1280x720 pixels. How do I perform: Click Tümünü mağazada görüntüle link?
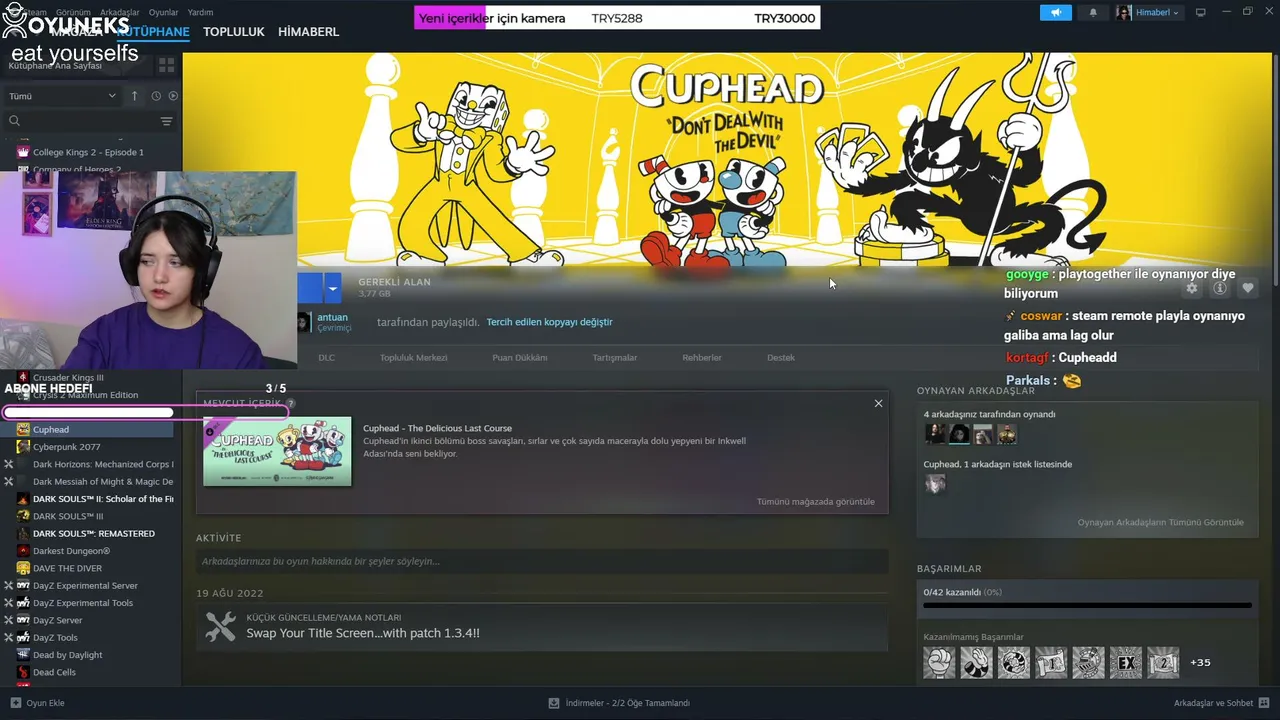coord(816,501)
